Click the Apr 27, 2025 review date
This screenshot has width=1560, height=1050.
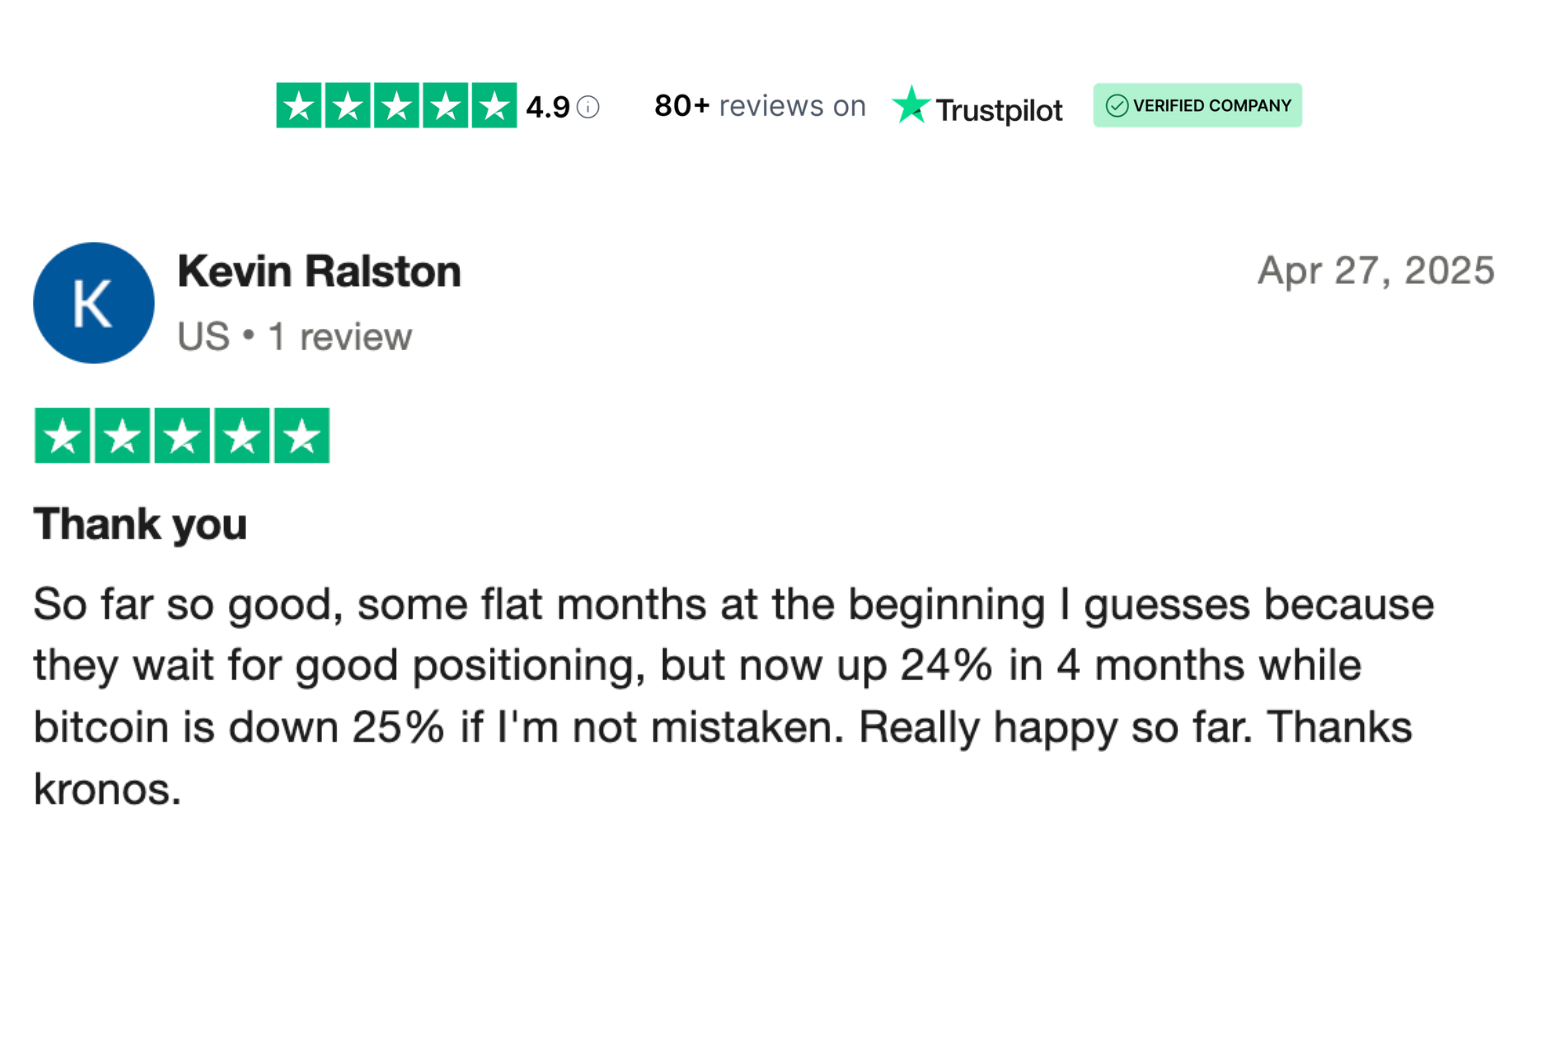[1376, 270]
